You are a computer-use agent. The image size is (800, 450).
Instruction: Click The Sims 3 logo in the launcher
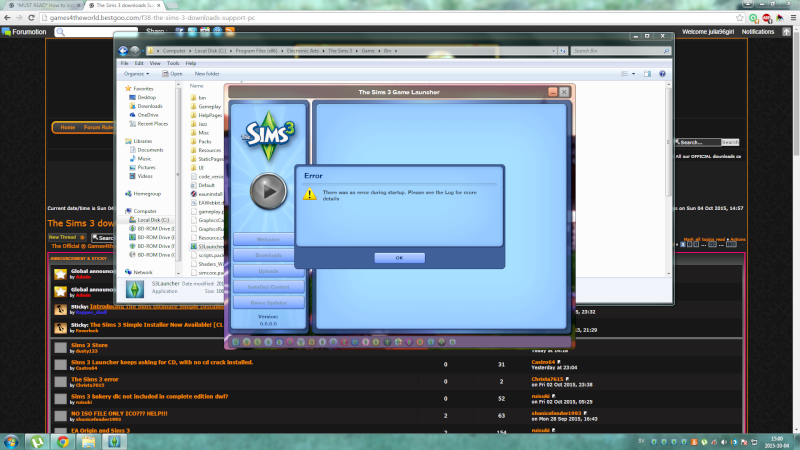click(268, 135)
